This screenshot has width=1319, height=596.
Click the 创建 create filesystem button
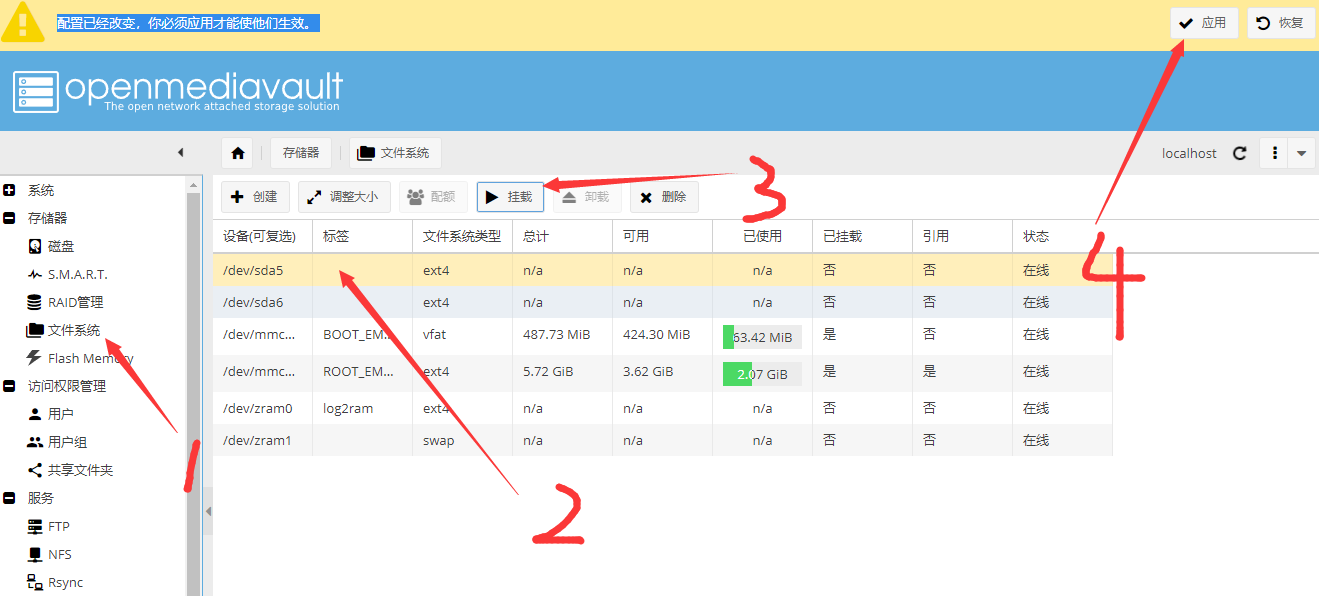pos(255,197)
